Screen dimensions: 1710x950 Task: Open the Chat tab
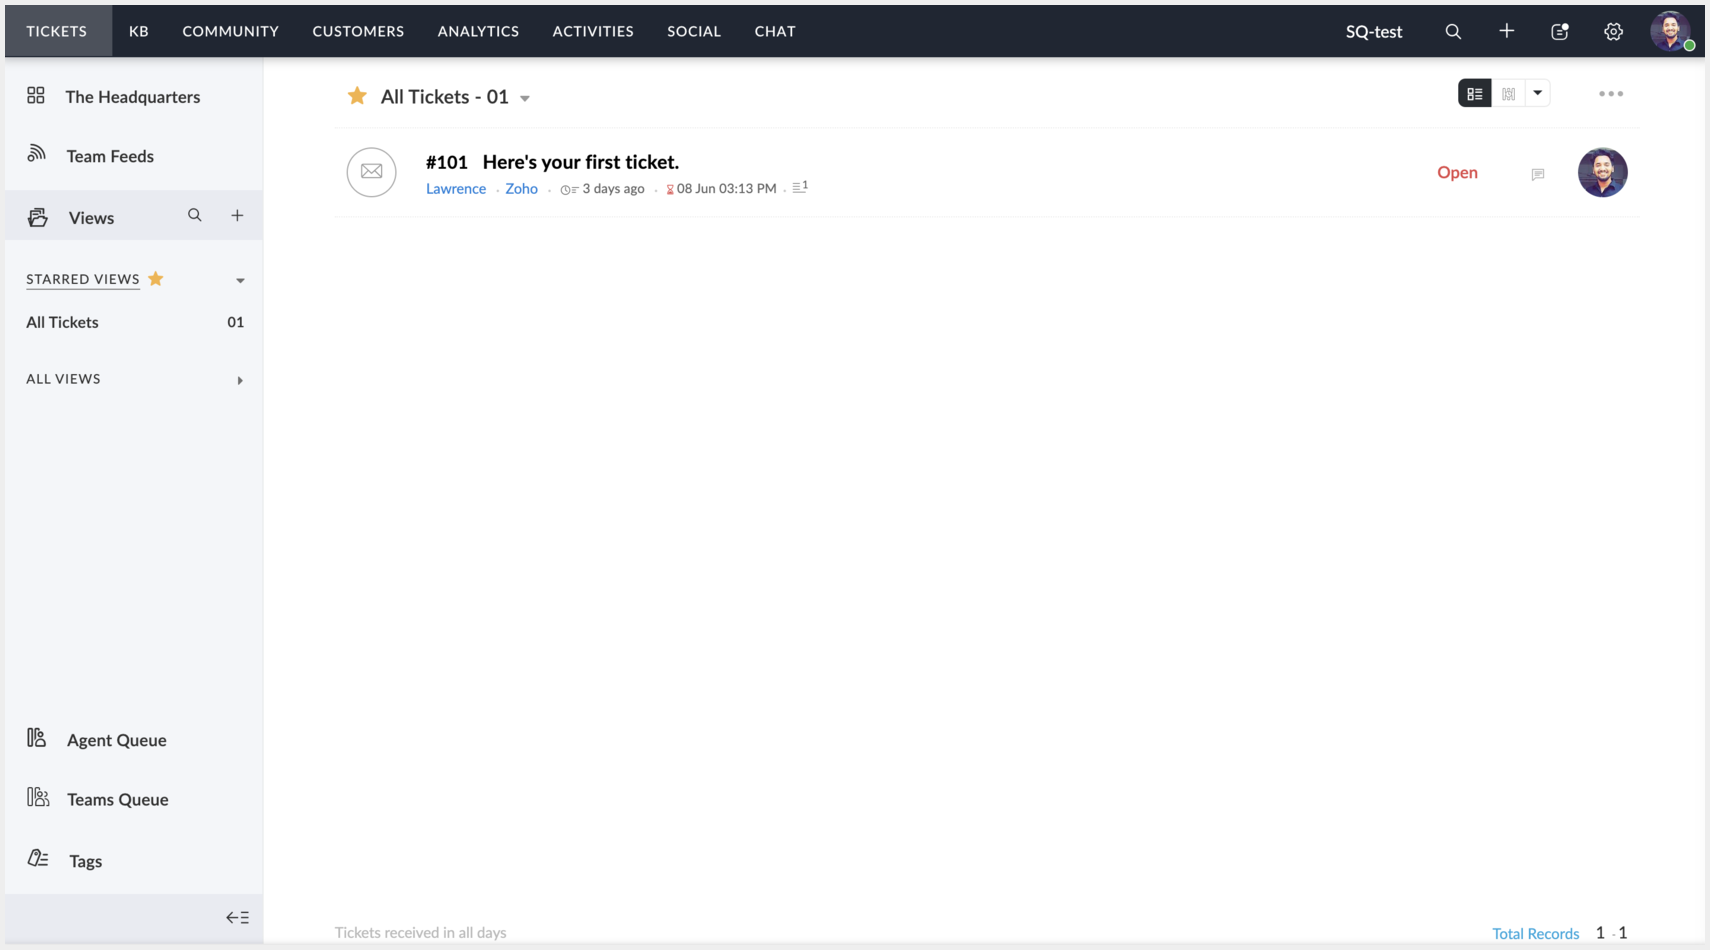pyautogui.click(x=775, y=31)
